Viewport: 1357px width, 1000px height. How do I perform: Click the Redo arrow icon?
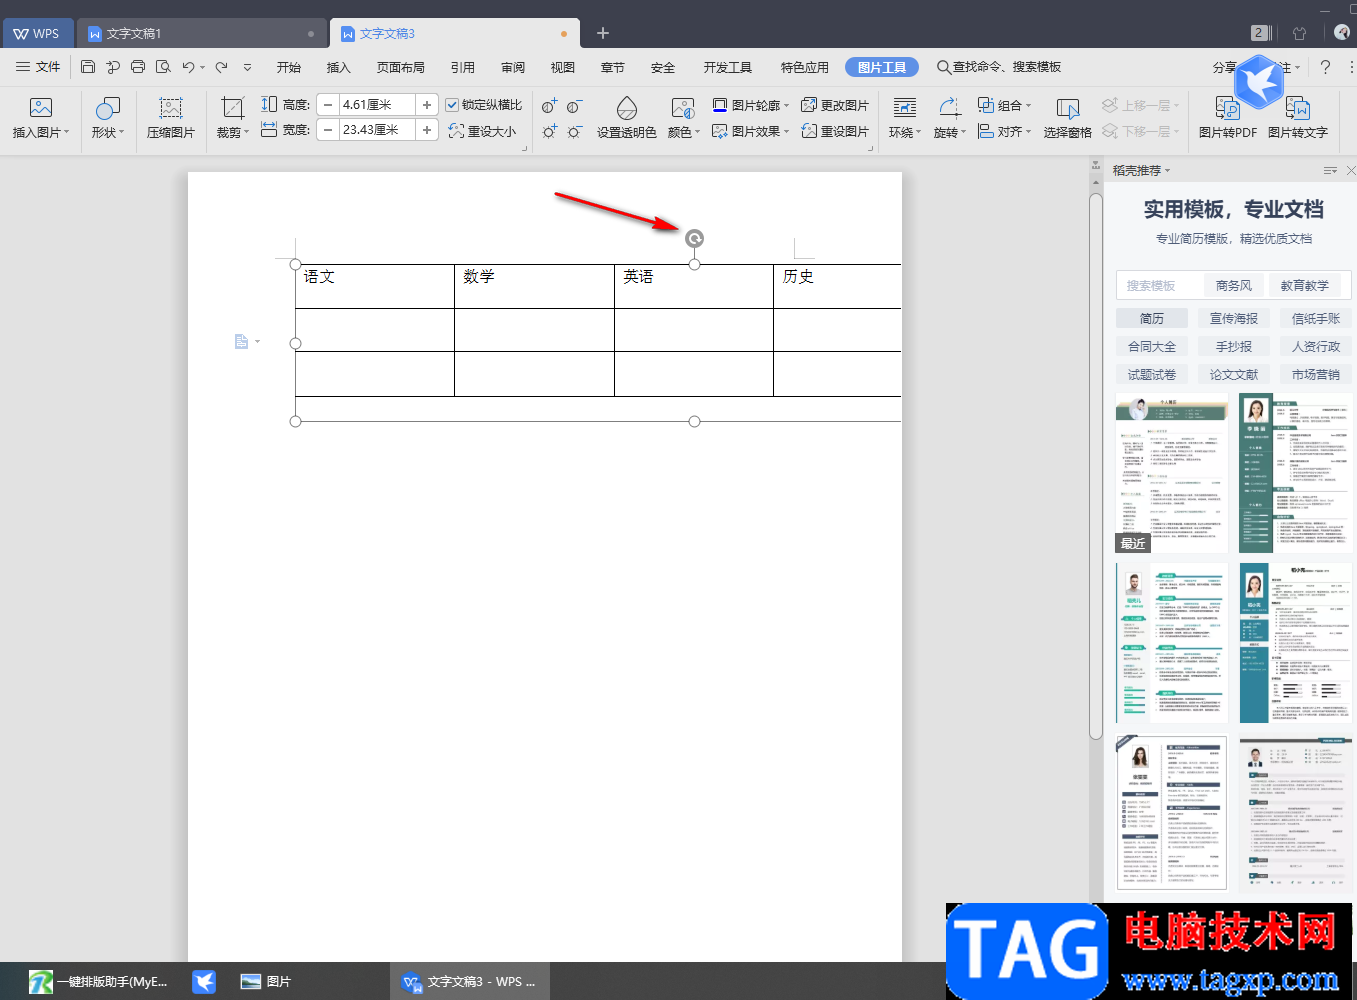[x=221, y=67]
